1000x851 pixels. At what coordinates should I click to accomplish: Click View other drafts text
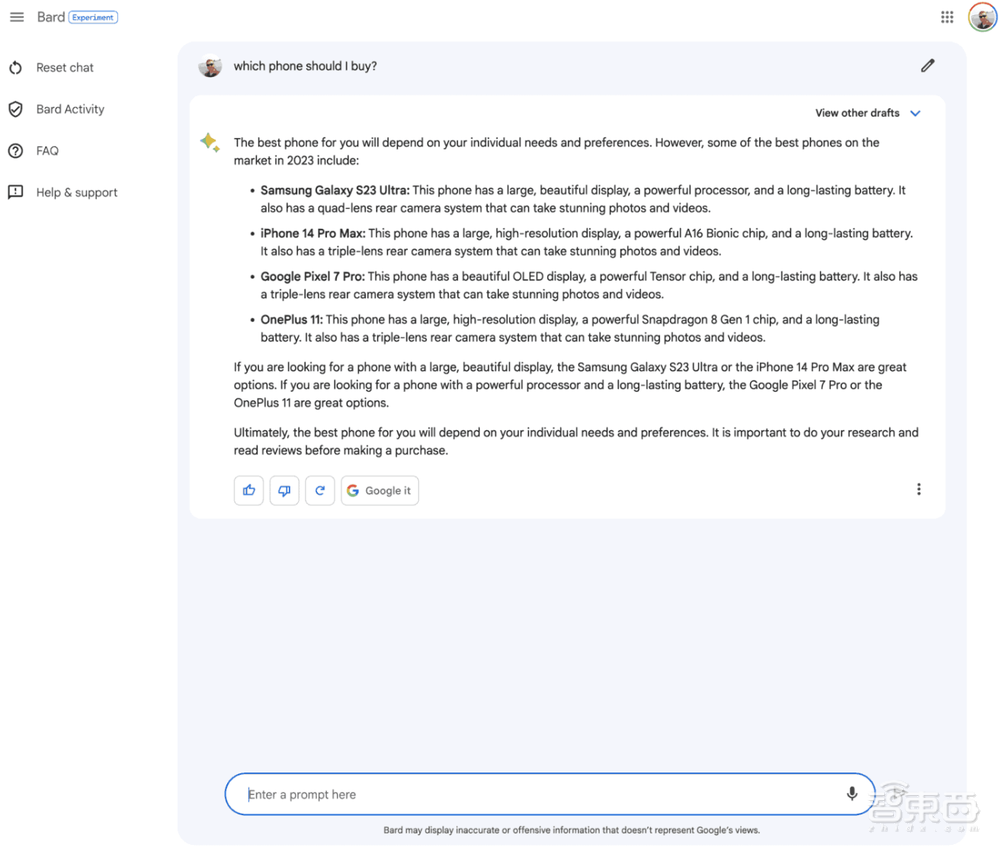tap(857, 113)
